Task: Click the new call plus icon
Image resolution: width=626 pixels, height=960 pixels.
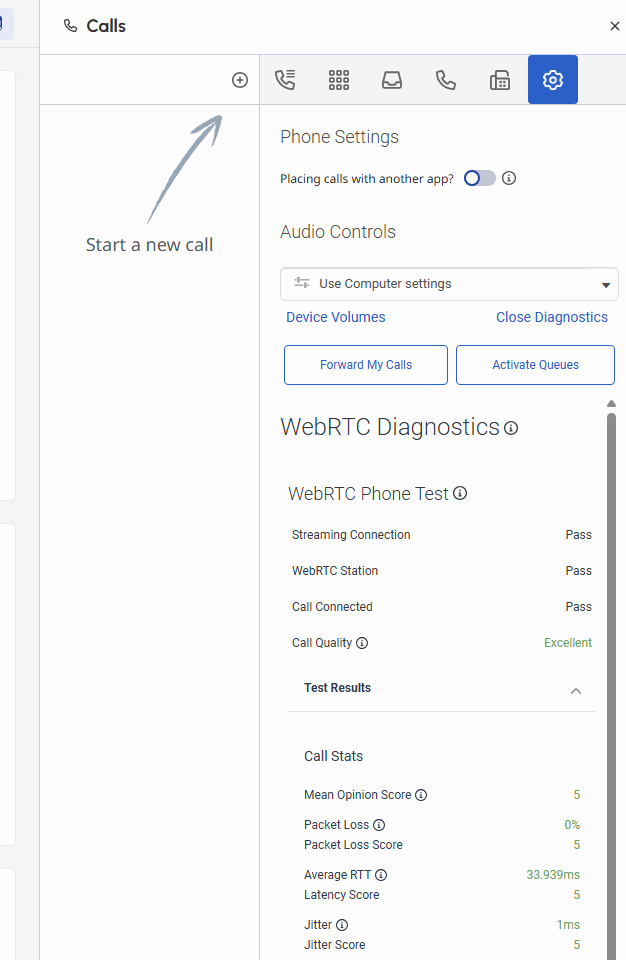Action: 240,80
